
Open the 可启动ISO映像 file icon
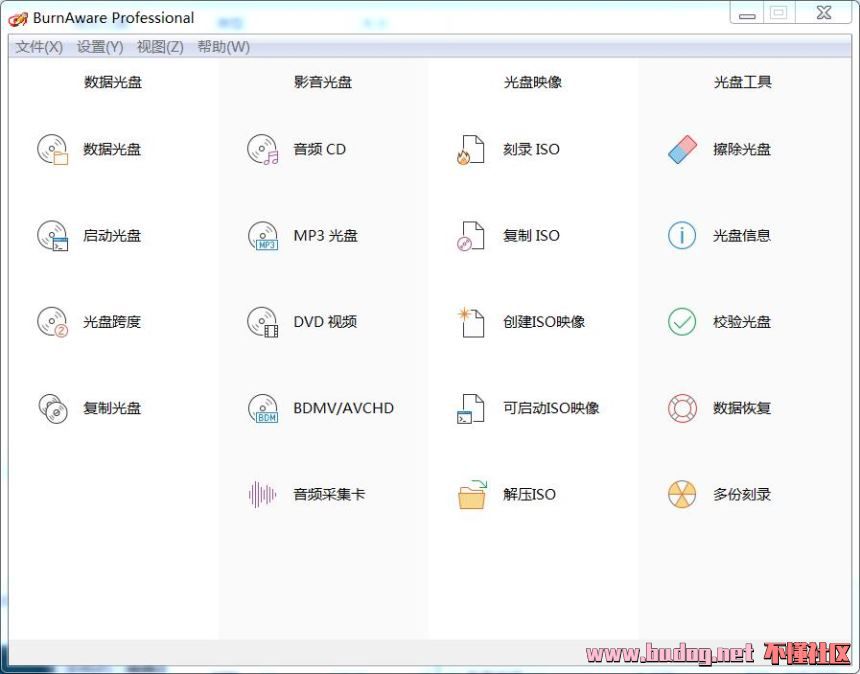(471, 409)
